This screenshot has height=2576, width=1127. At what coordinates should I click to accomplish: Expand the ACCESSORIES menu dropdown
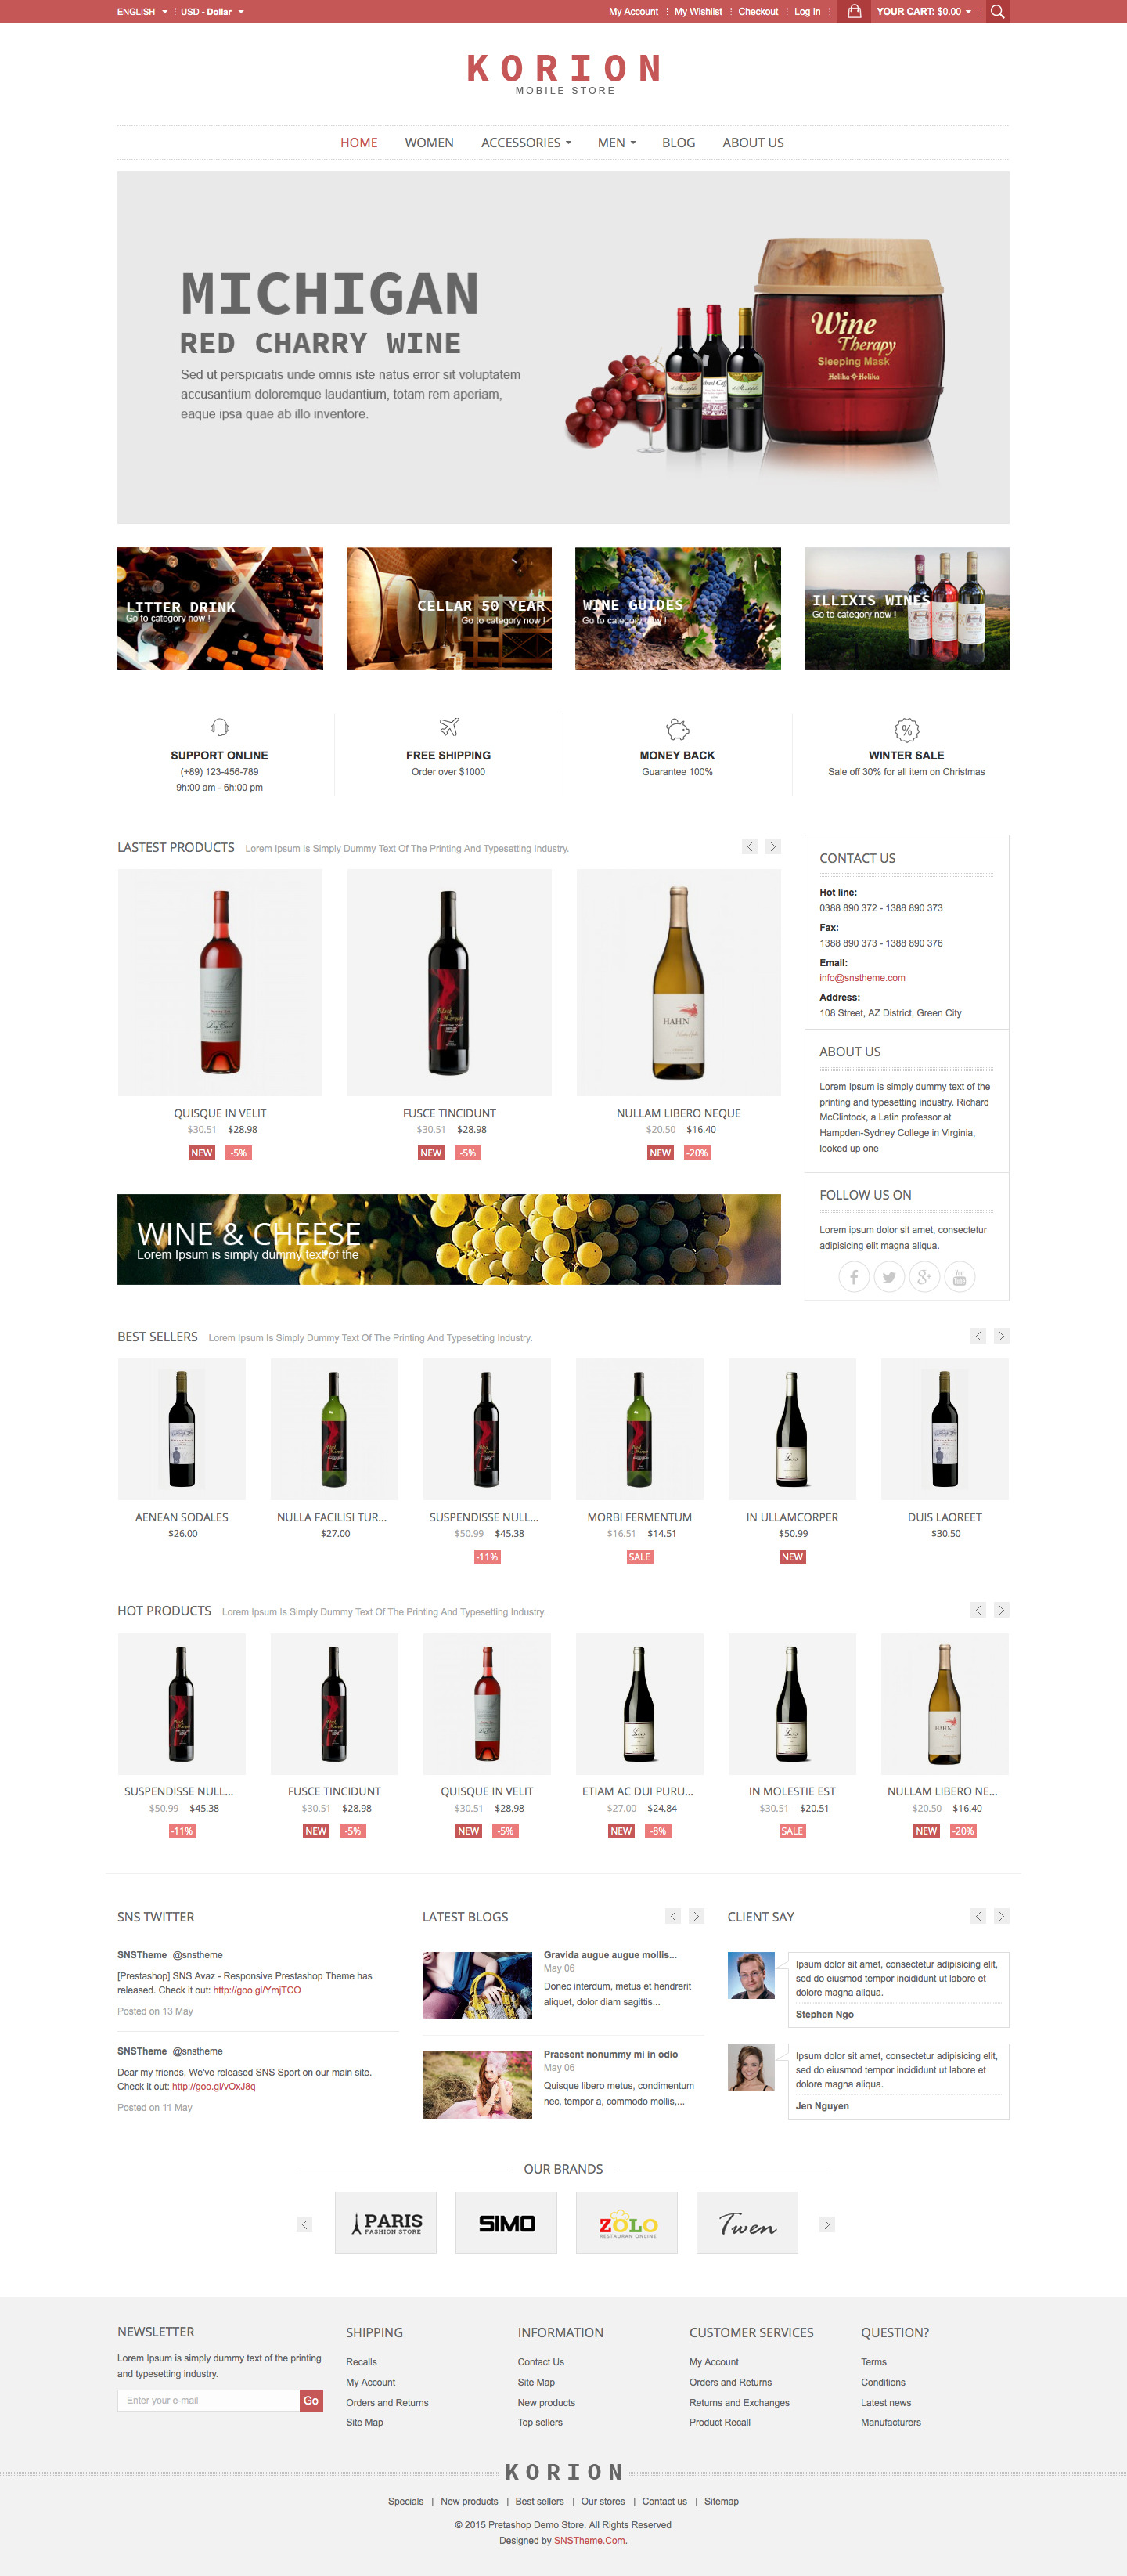(526, 143)
